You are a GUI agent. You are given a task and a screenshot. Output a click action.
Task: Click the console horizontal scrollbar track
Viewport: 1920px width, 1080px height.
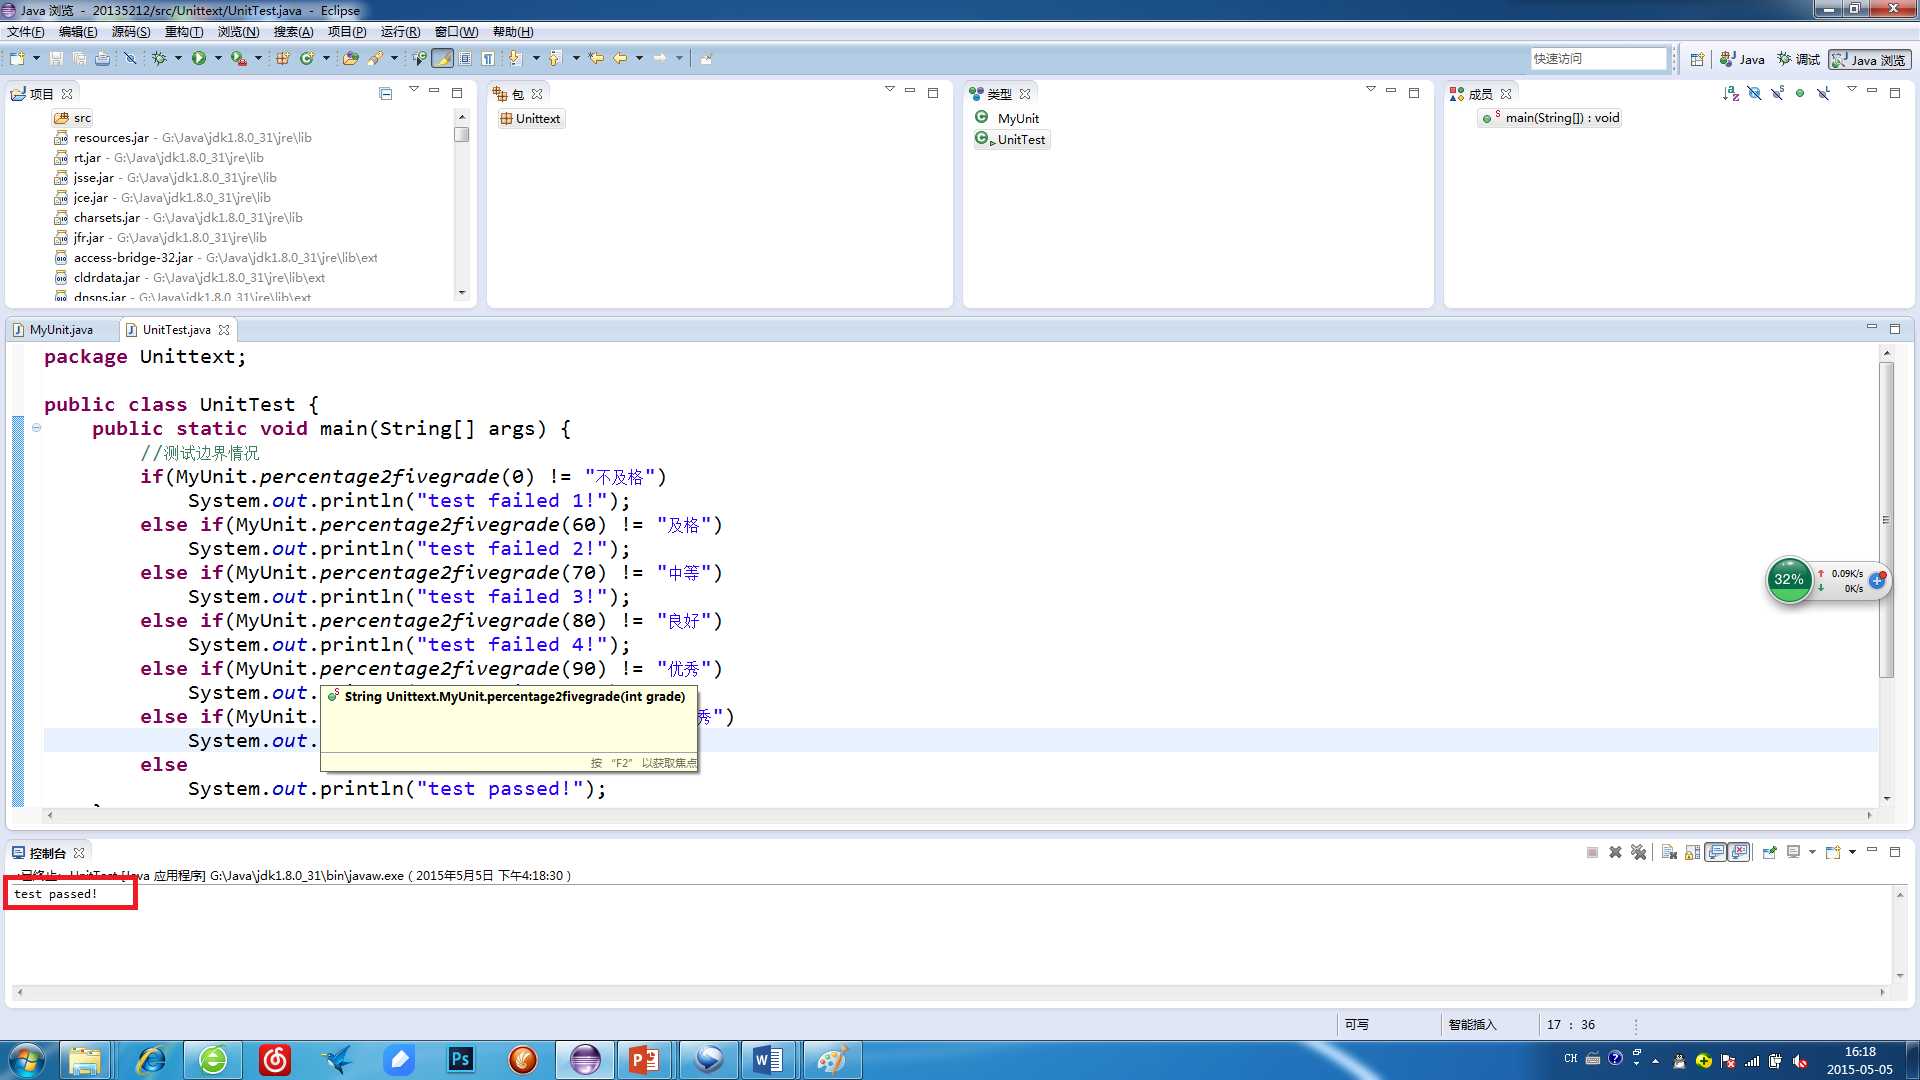[x=950, y=993]
